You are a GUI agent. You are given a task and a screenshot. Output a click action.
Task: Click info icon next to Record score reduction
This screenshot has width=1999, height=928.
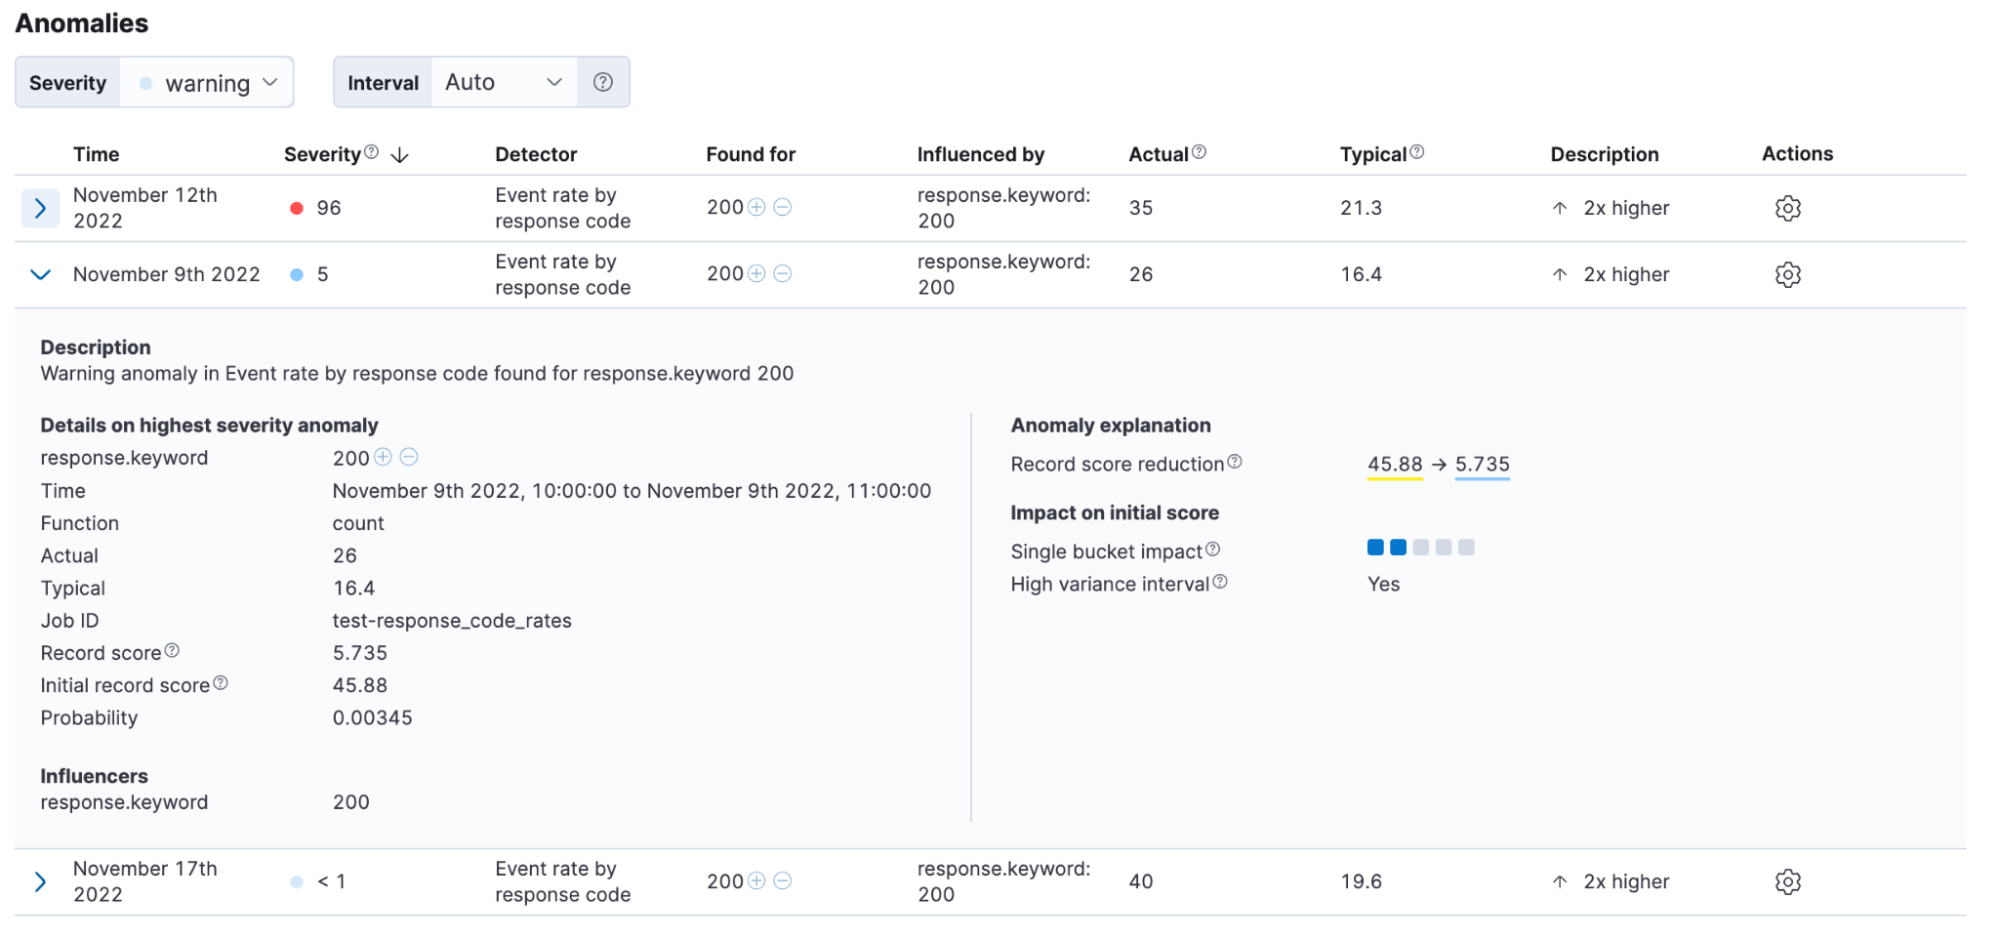(x=1235, y=462)
